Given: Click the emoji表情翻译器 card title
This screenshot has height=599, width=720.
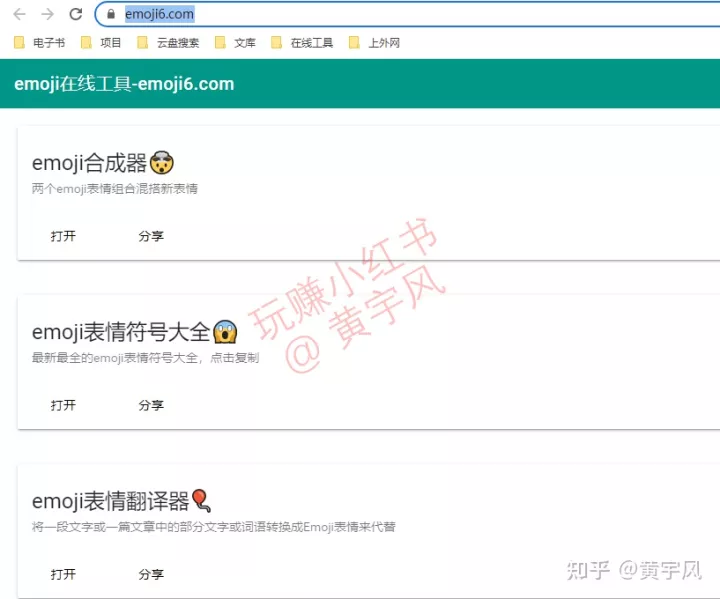Looking at the screenshot, I should coord(110,501).
